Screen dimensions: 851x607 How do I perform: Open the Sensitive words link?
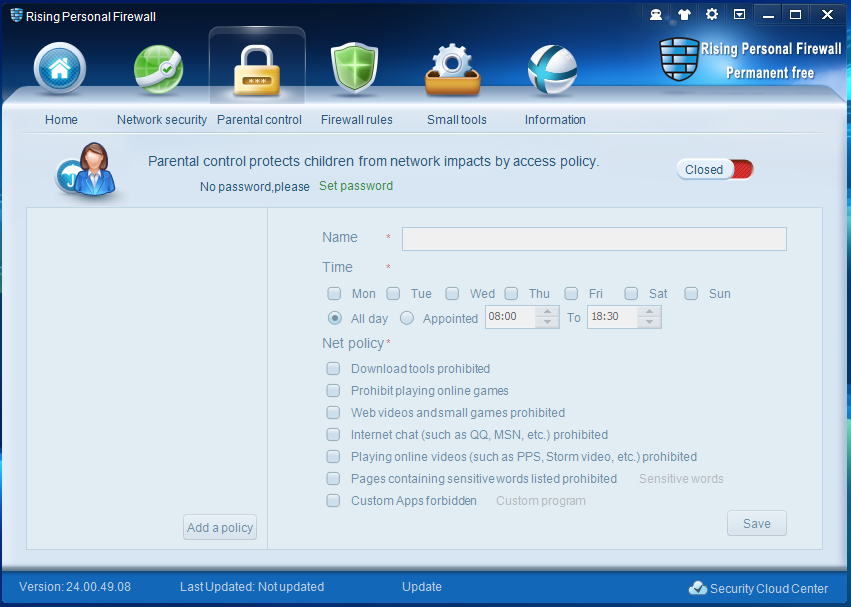click(681, 479)
